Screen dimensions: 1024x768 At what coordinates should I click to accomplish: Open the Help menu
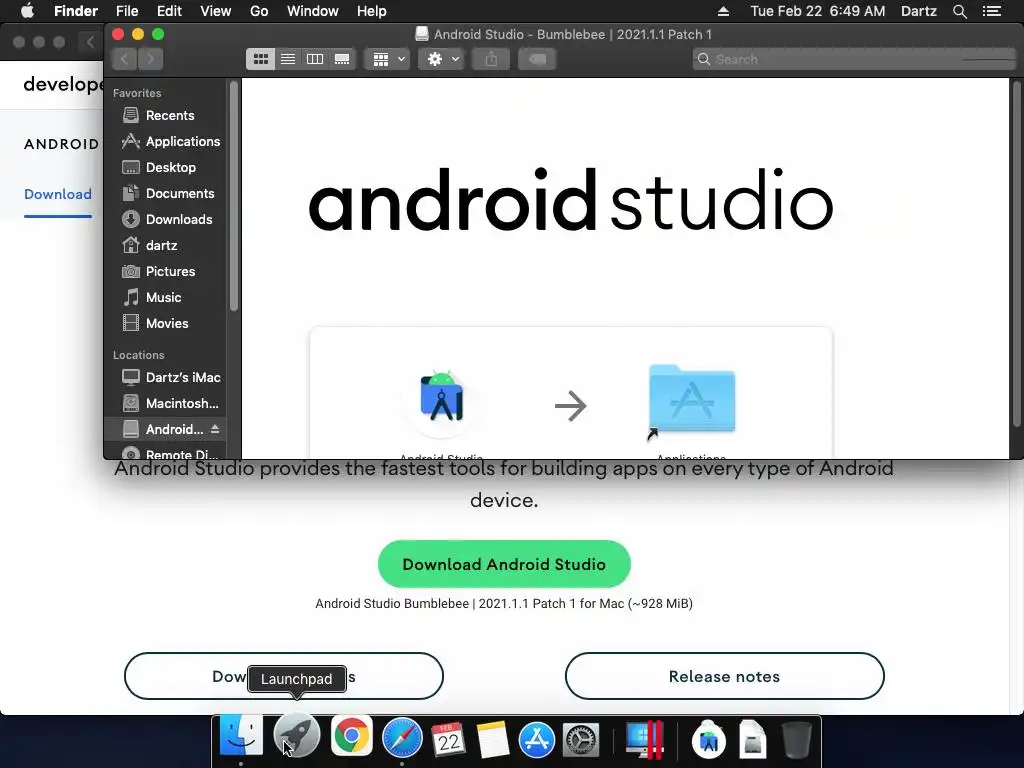click(372, 11)
